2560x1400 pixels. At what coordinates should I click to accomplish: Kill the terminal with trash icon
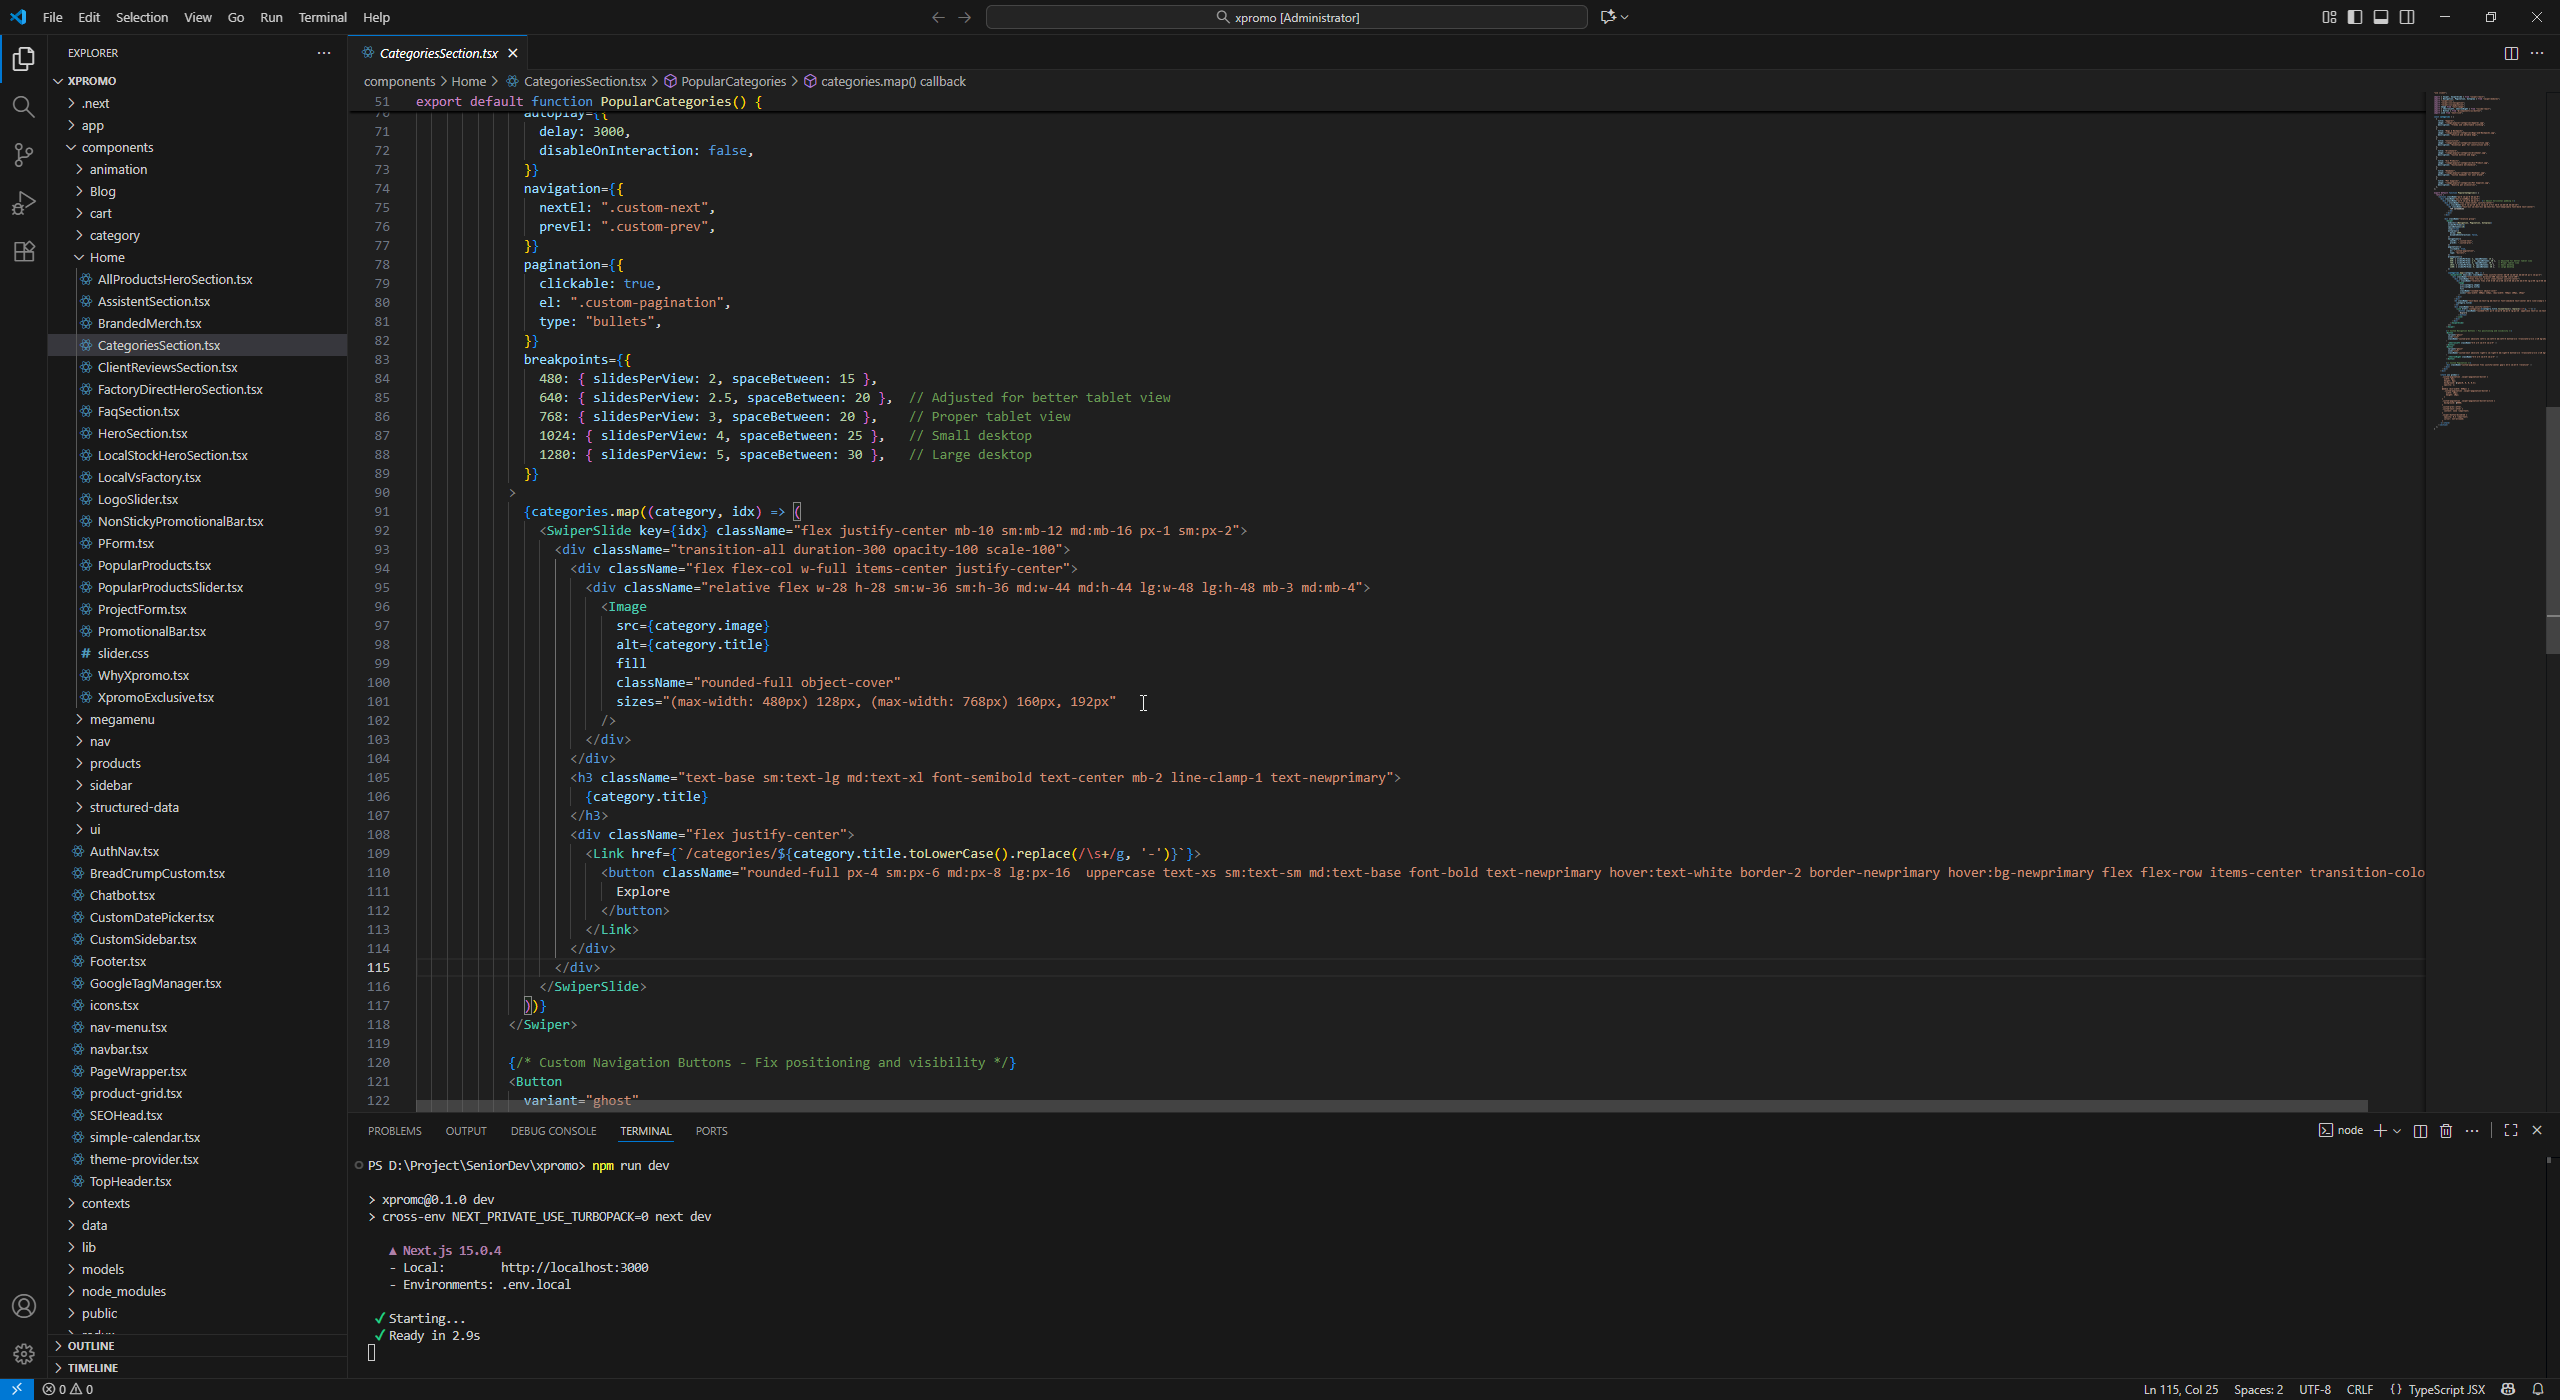(x=2446, y=1131)
